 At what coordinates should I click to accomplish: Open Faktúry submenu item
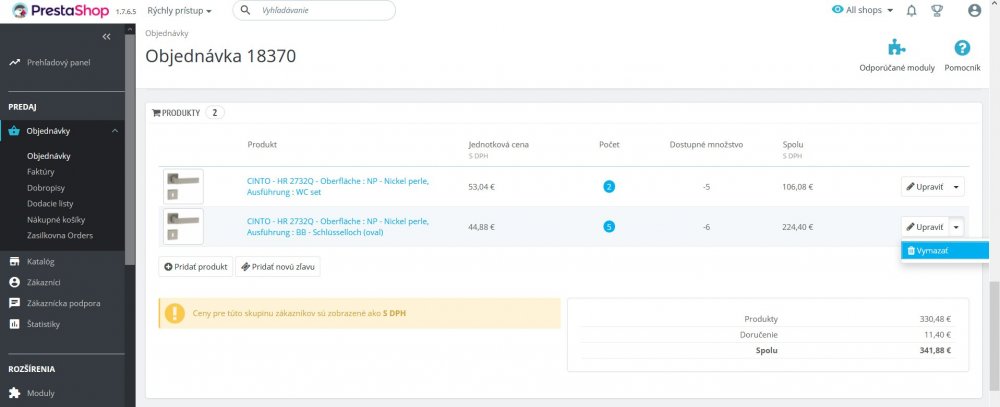pos(40,172)
